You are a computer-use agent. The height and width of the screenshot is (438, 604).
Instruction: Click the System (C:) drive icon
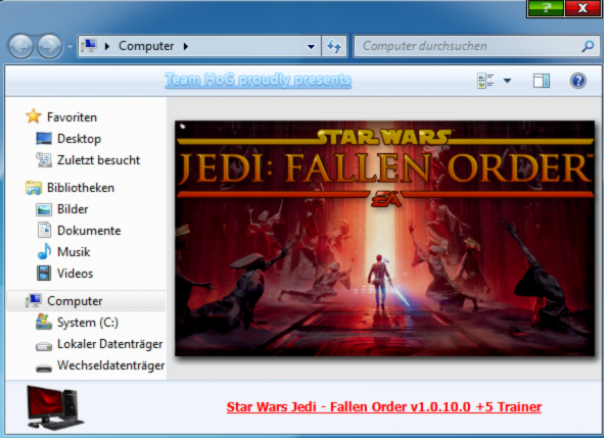(44, 322)
